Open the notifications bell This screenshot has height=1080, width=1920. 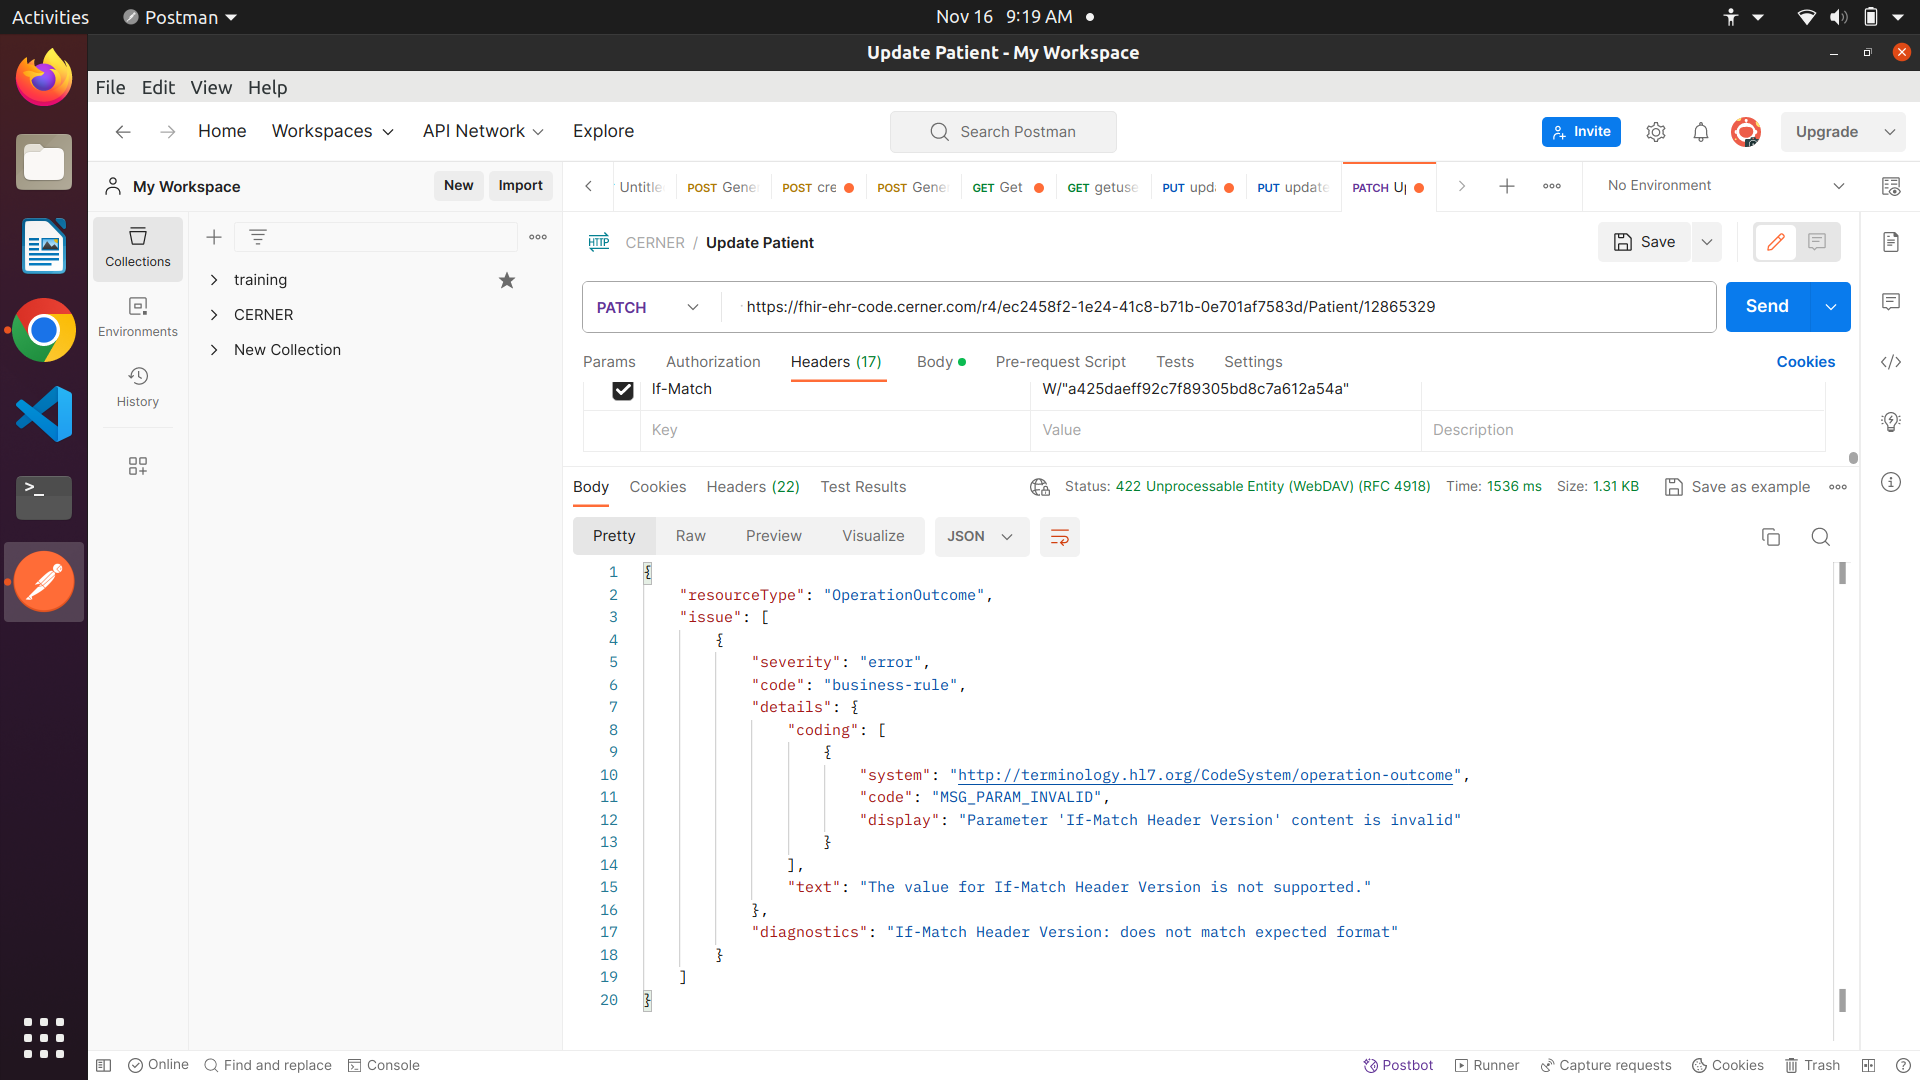pos(1701,132)
